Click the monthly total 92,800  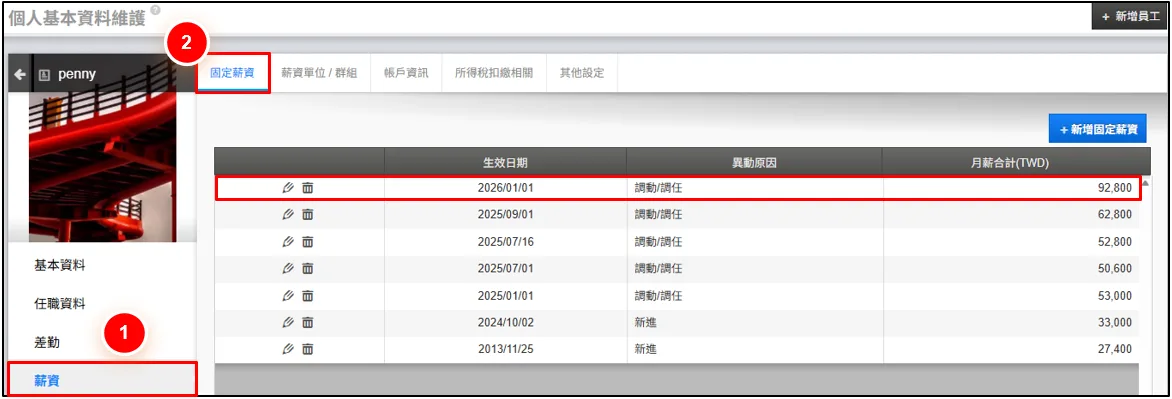click(x=1114, y=188)
